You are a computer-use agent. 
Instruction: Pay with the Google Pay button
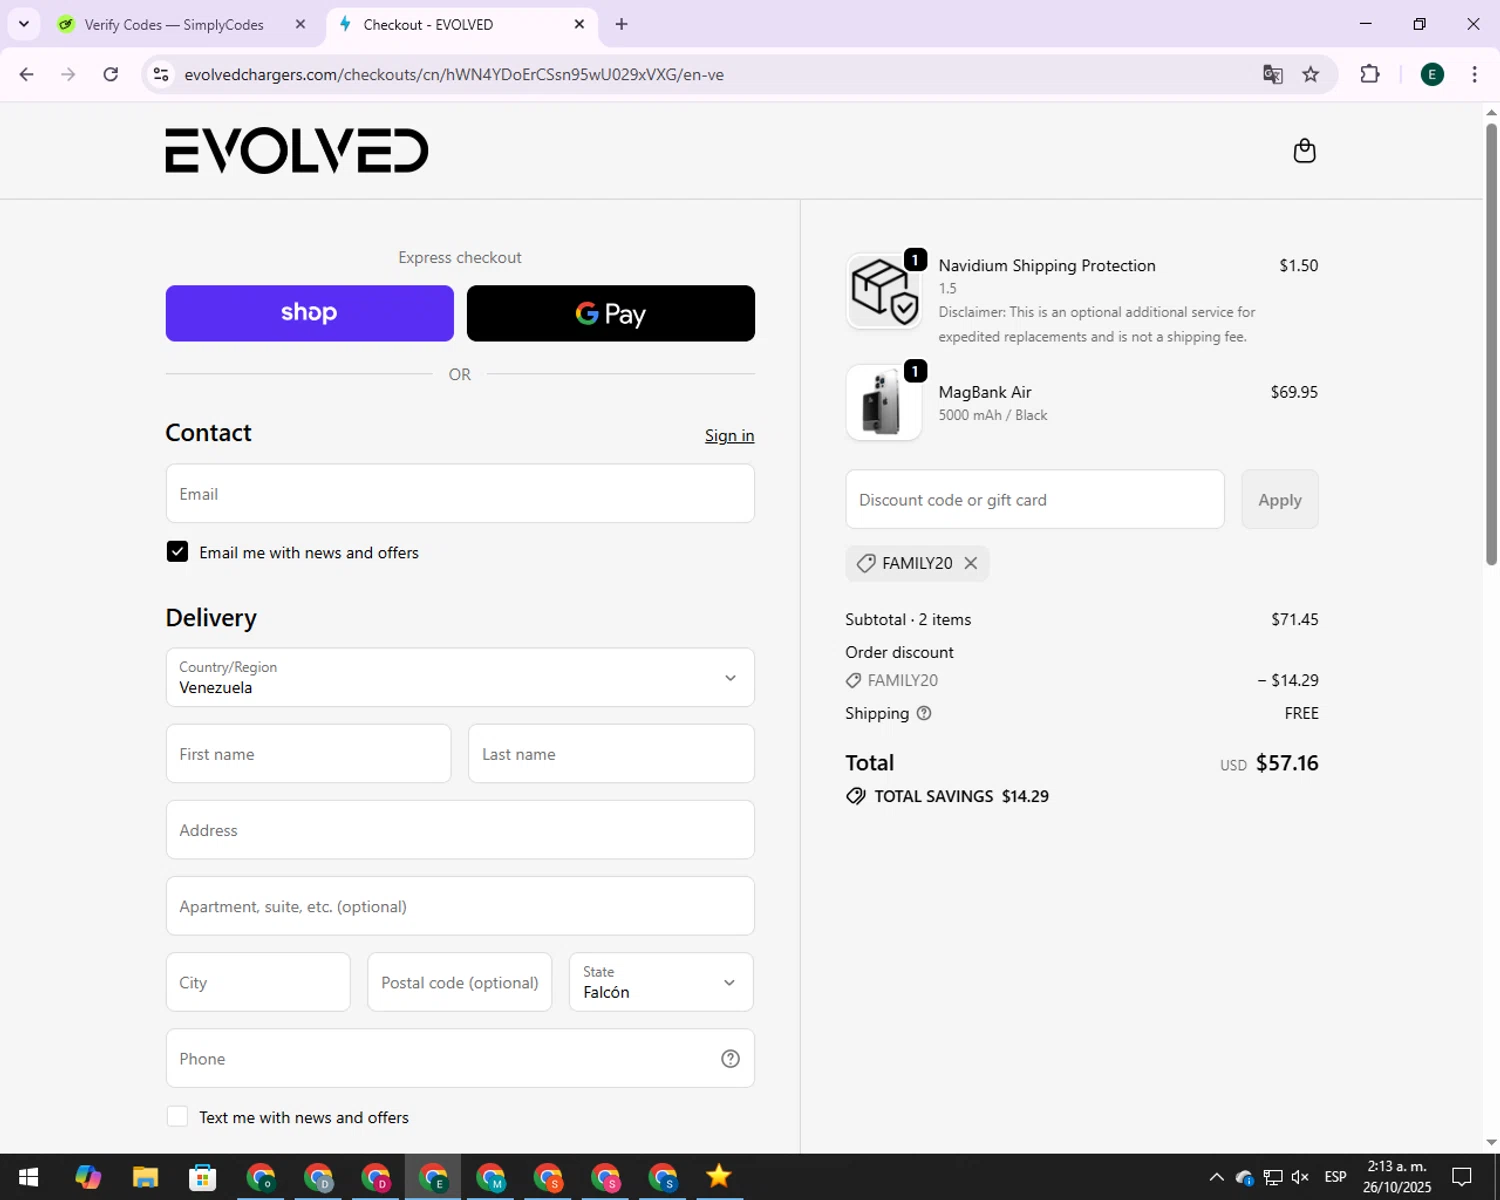click(x=611, y=313)
